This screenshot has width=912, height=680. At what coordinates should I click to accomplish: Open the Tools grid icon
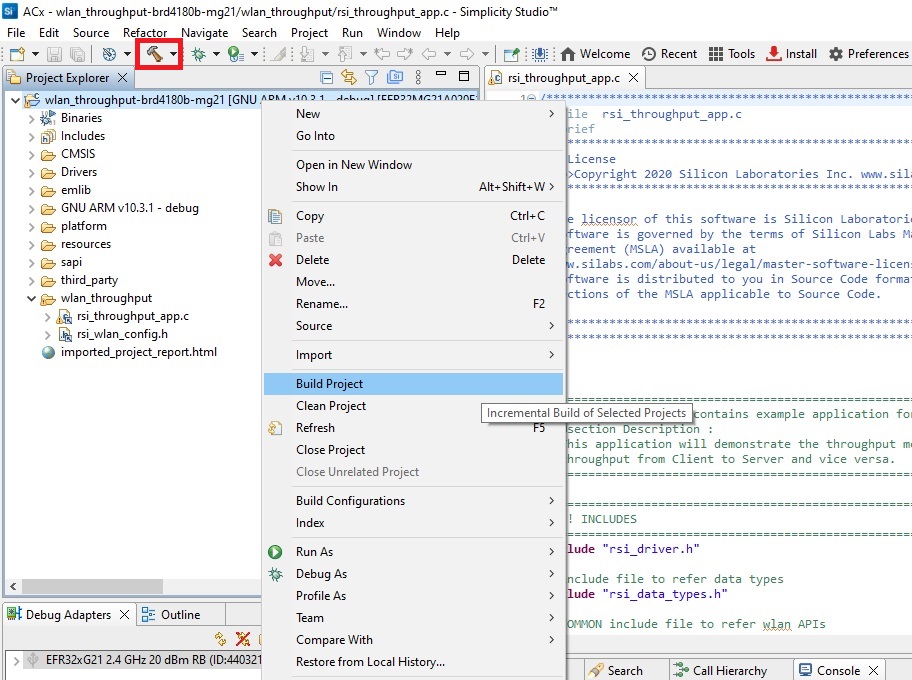tap(732, 54)
